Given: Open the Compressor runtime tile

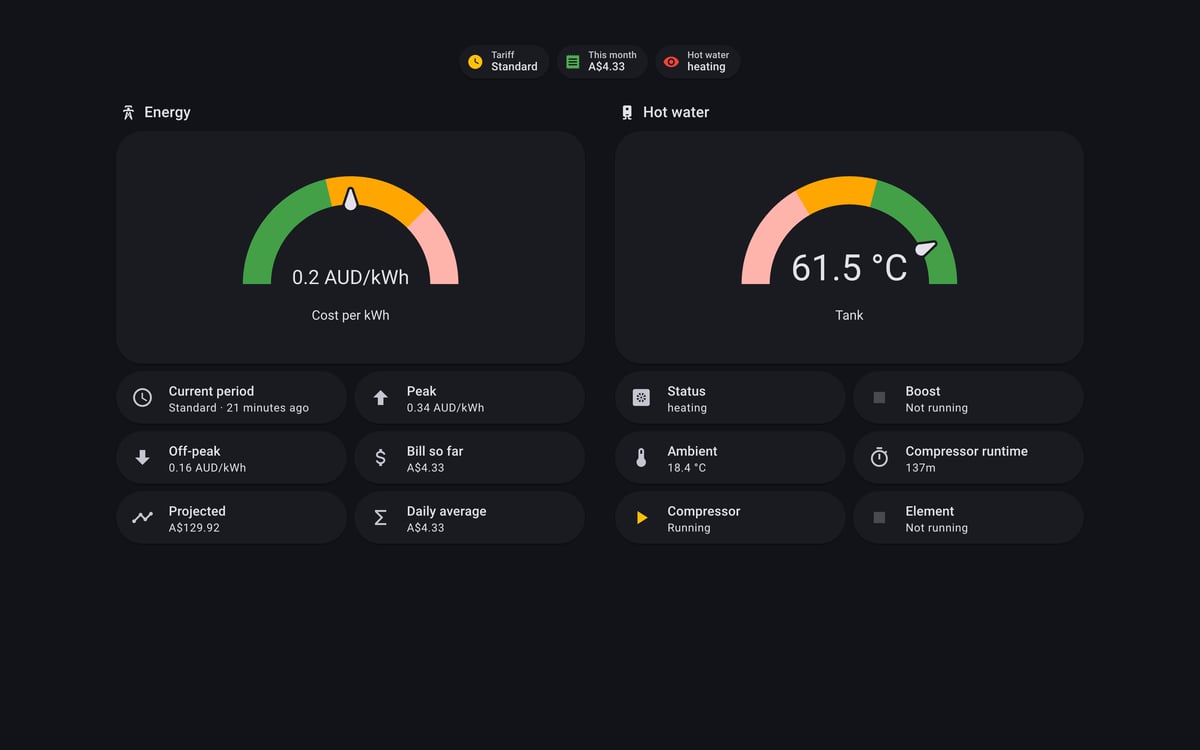Looking at the screenshot, I should coord(968,458).
